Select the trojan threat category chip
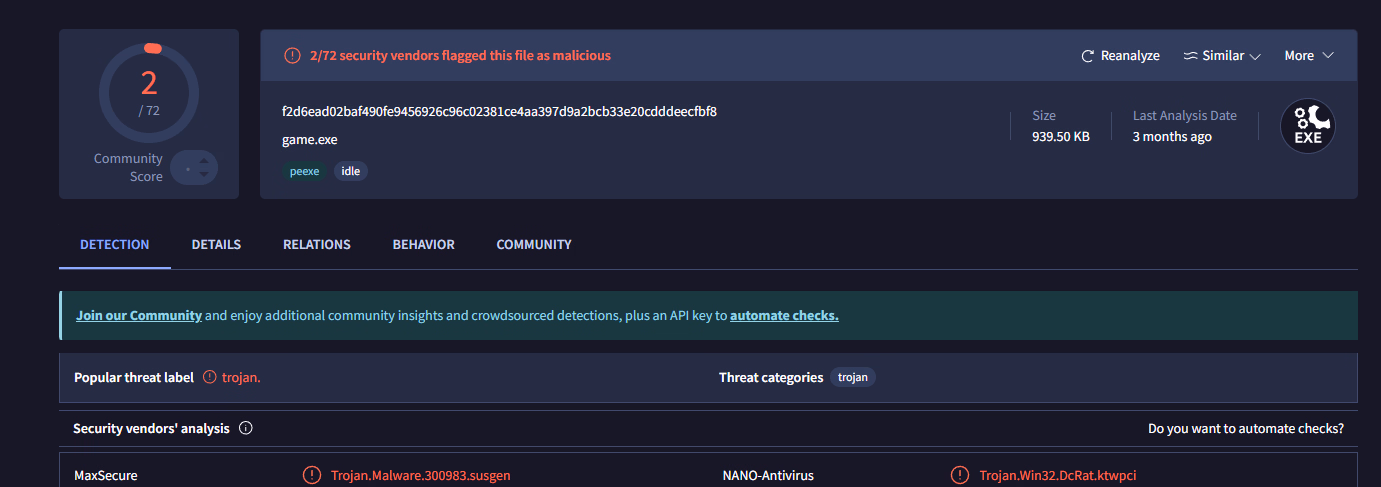Viewport: 1381px width, 487px height. click(x=852, y=377)
